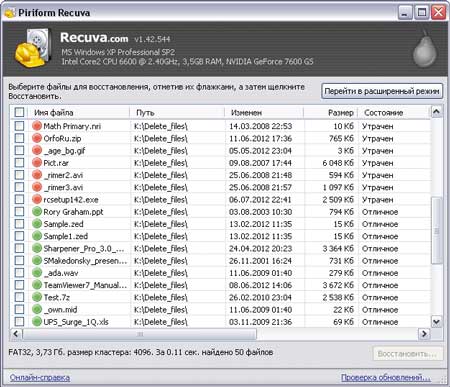Viewport: 450px width, 387px height.
Task: Click the vertical scrollbar up arrow
Action: (437, 112)
